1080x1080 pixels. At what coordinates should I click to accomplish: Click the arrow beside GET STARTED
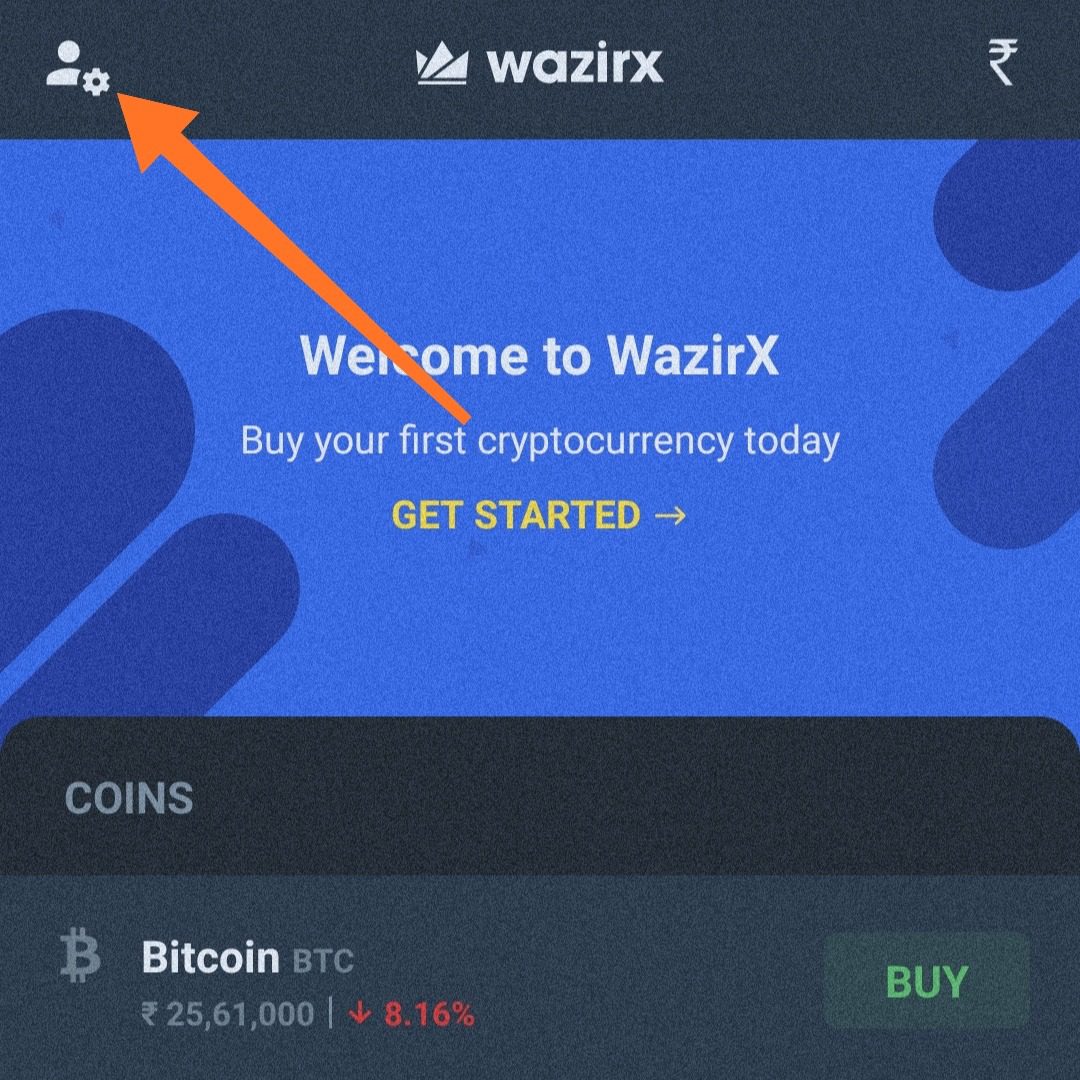click(x=670, y=516)
